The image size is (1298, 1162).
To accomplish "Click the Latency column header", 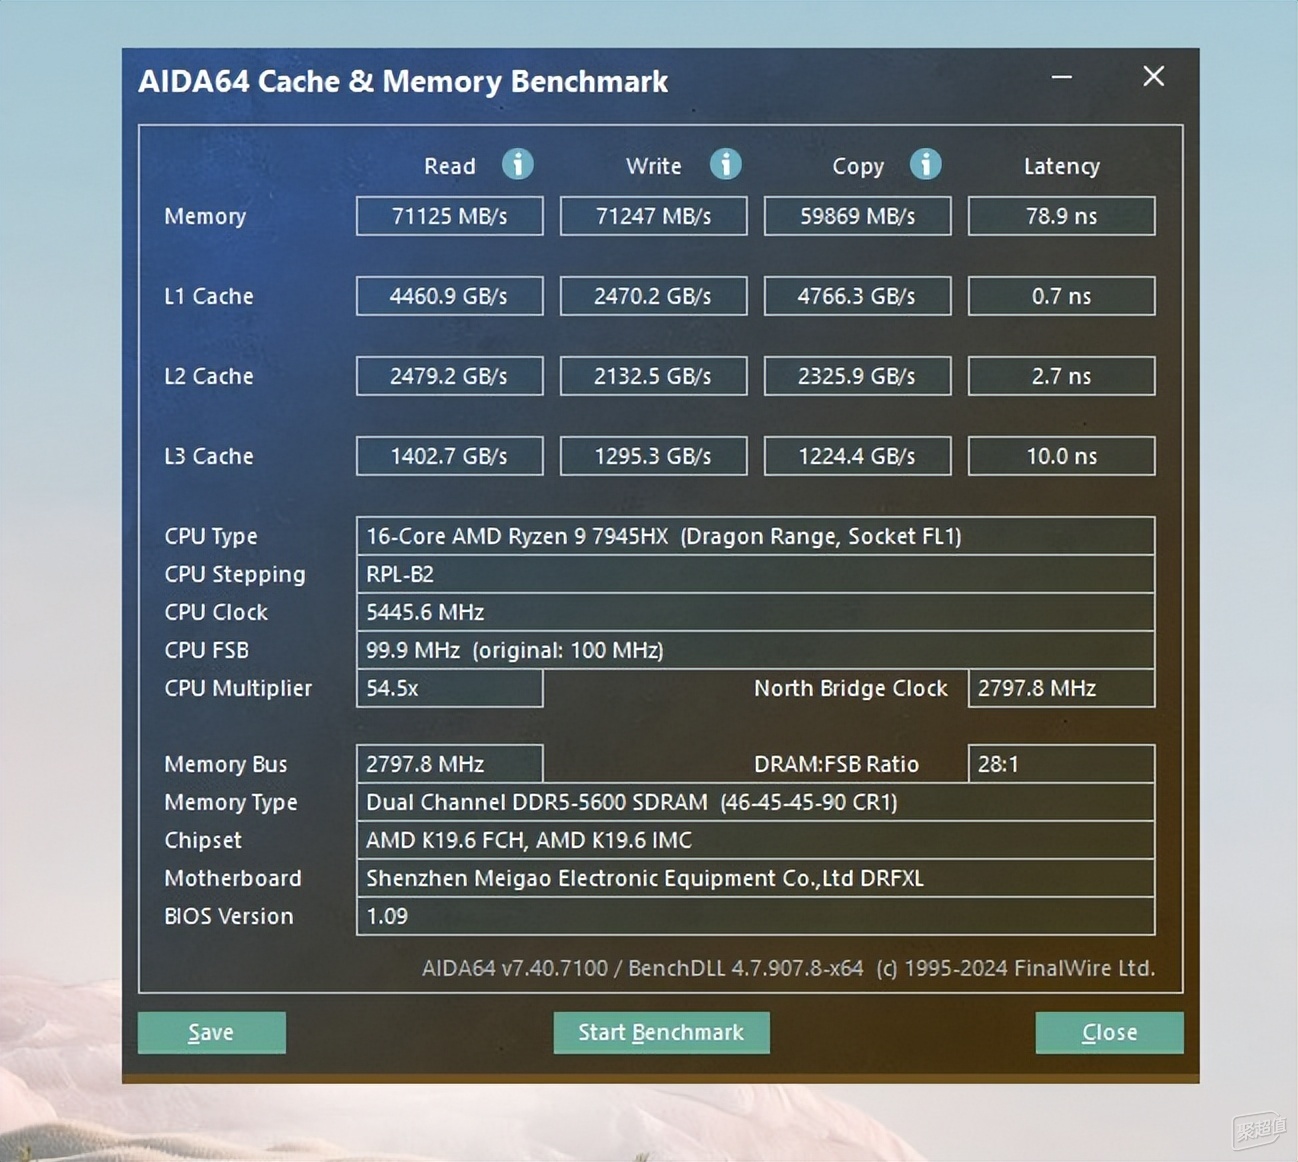I will tap(1062, 167).
